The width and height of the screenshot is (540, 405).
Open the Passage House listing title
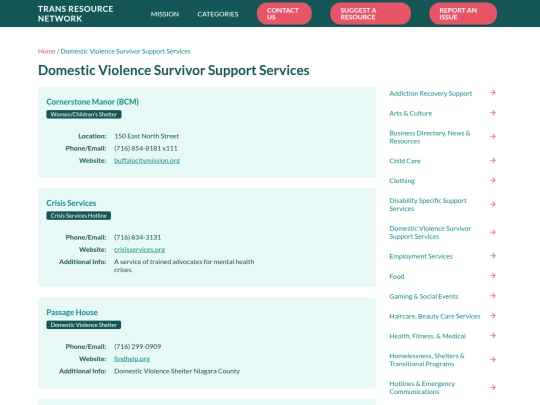[72, 312]
